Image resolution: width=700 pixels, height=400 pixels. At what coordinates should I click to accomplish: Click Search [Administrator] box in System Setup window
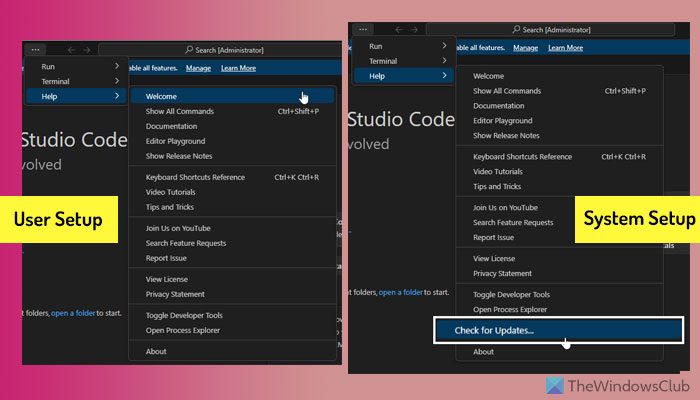550,29
